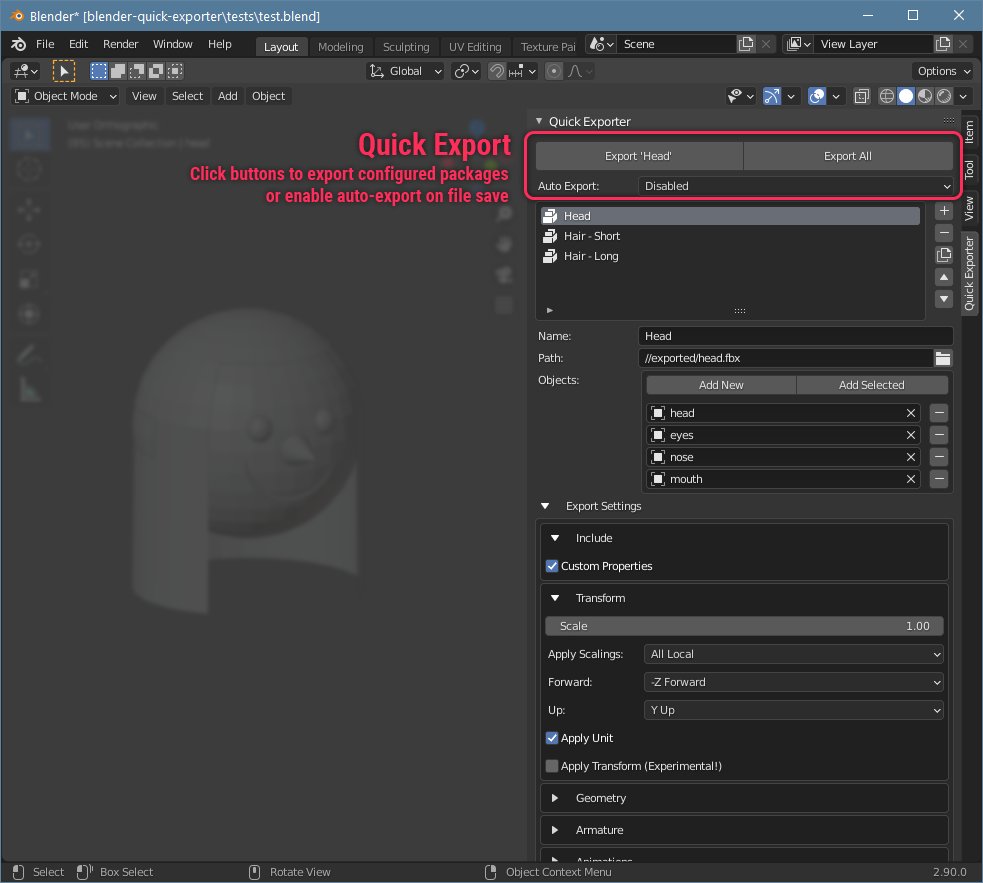Open the viewport Add menu
The height and width of the screenshot is (883, 983).
coord(228,97)
